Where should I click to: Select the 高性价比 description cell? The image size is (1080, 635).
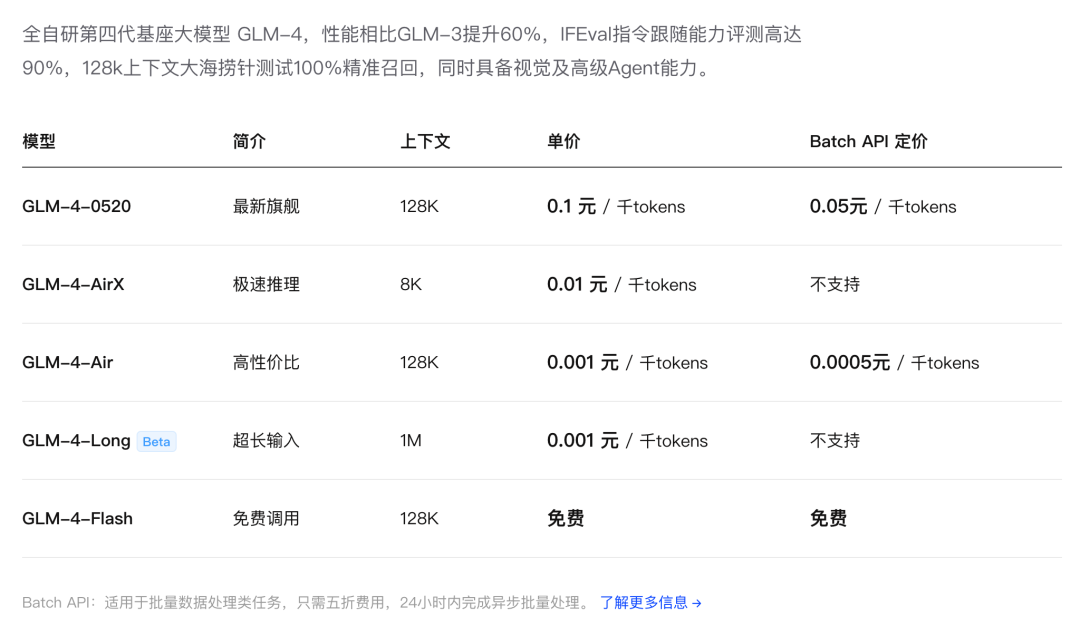266,362
